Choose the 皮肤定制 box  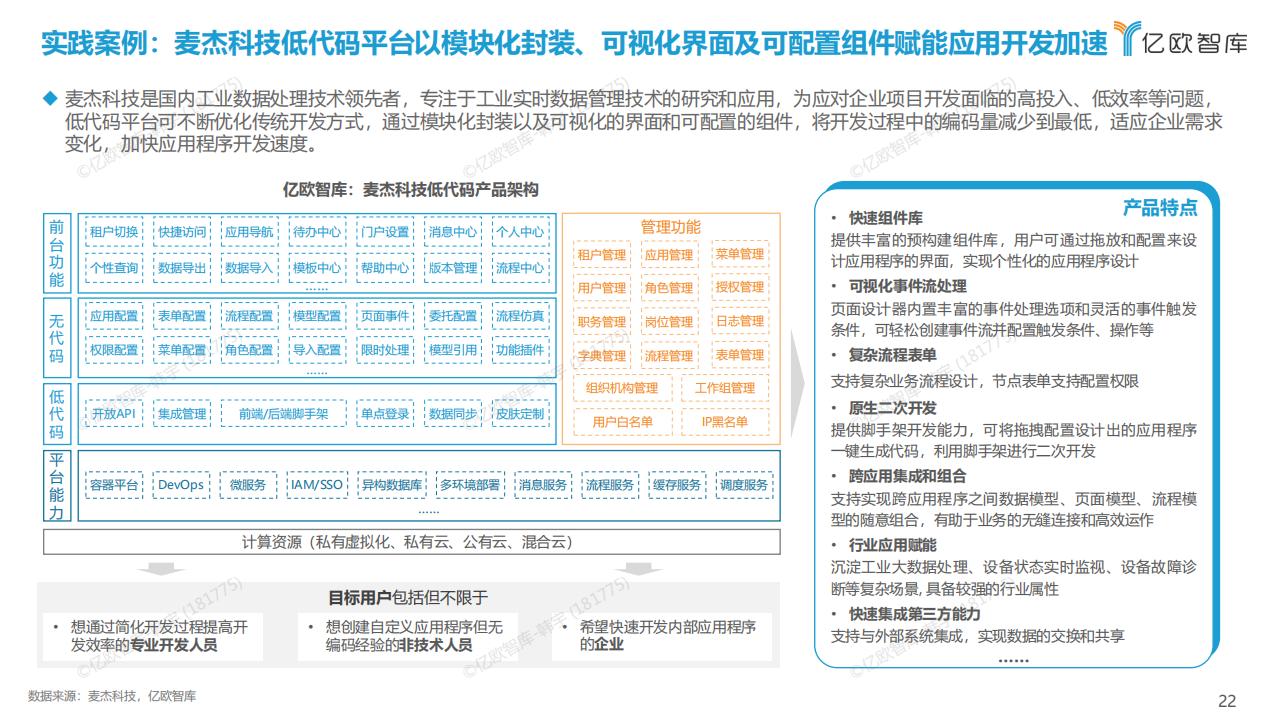click(520, 414)
